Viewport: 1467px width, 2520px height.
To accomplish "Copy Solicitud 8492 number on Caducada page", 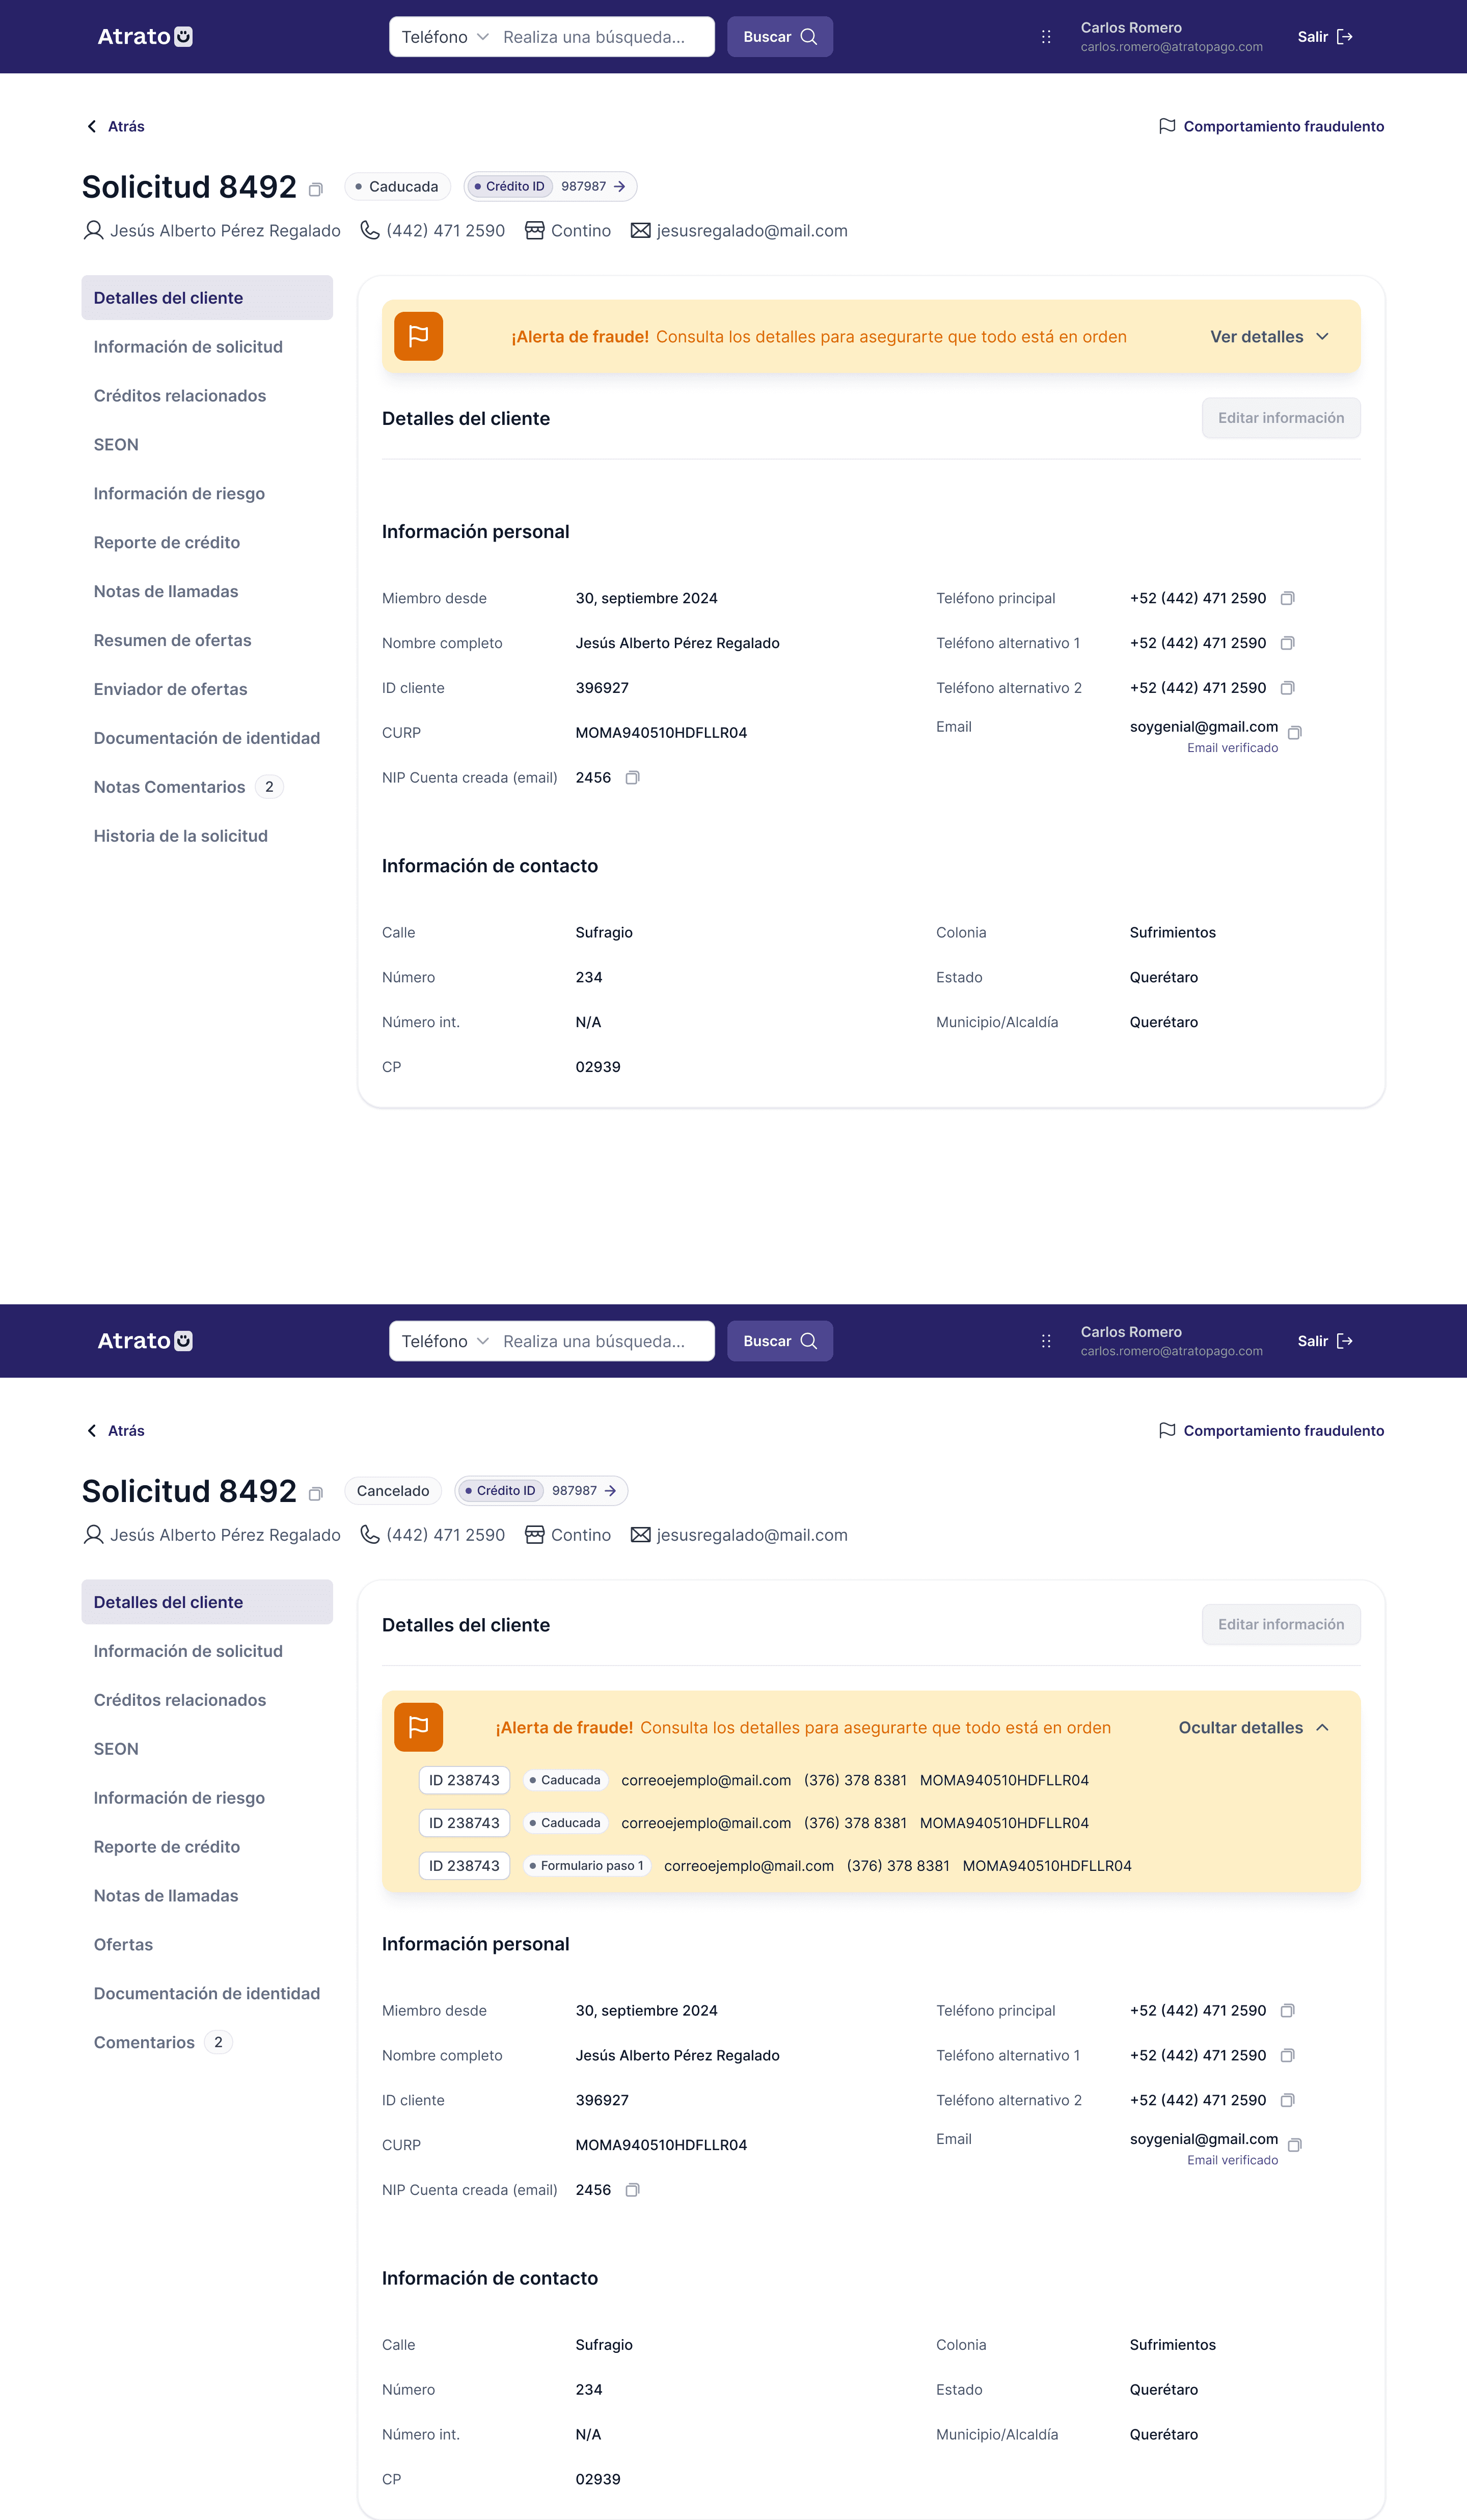I will (316, 190).
